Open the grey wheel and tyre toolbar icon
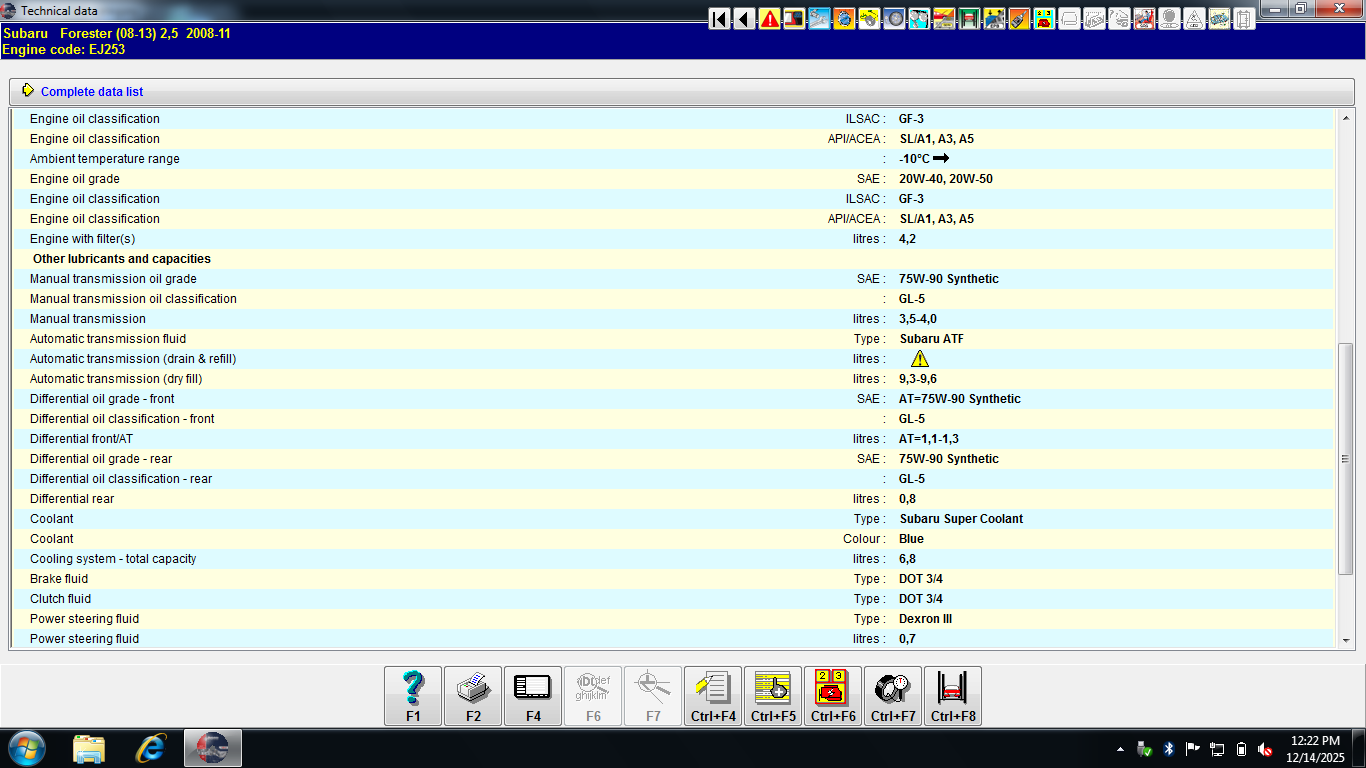Viewport: 1366px width, 768px height. tap(894, 18)
